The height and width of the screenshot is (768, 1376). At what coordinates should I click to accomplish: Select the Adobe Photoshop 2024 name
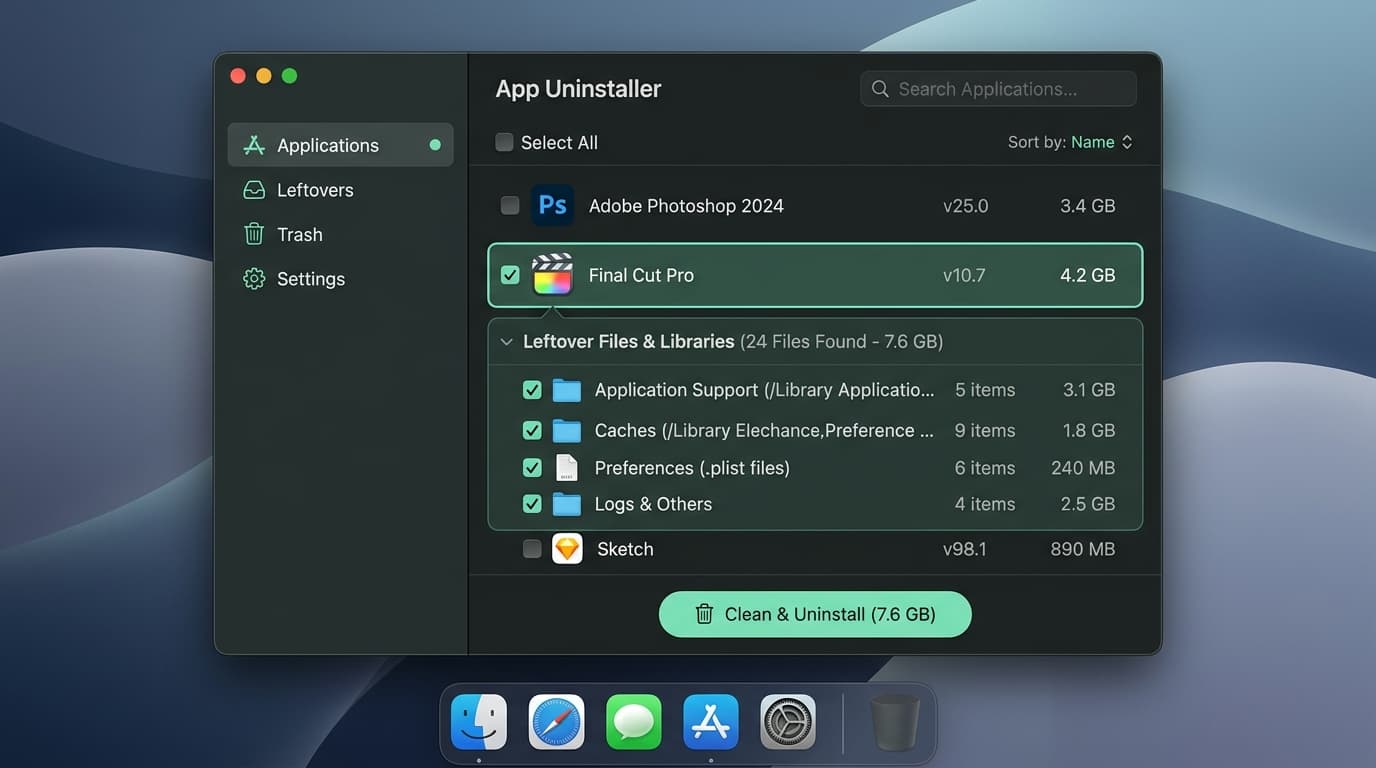[686, 206]
